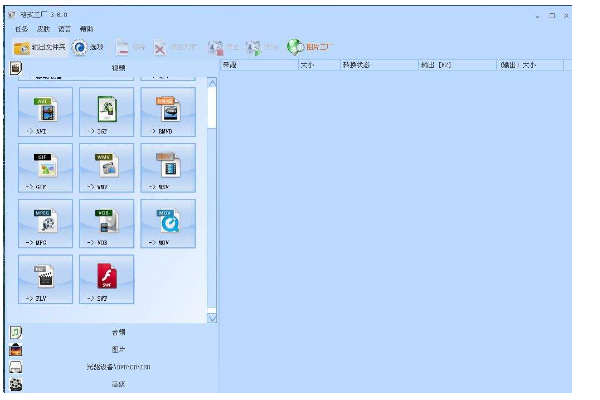Click the FLV conversion icon

[x=45, y=279]
